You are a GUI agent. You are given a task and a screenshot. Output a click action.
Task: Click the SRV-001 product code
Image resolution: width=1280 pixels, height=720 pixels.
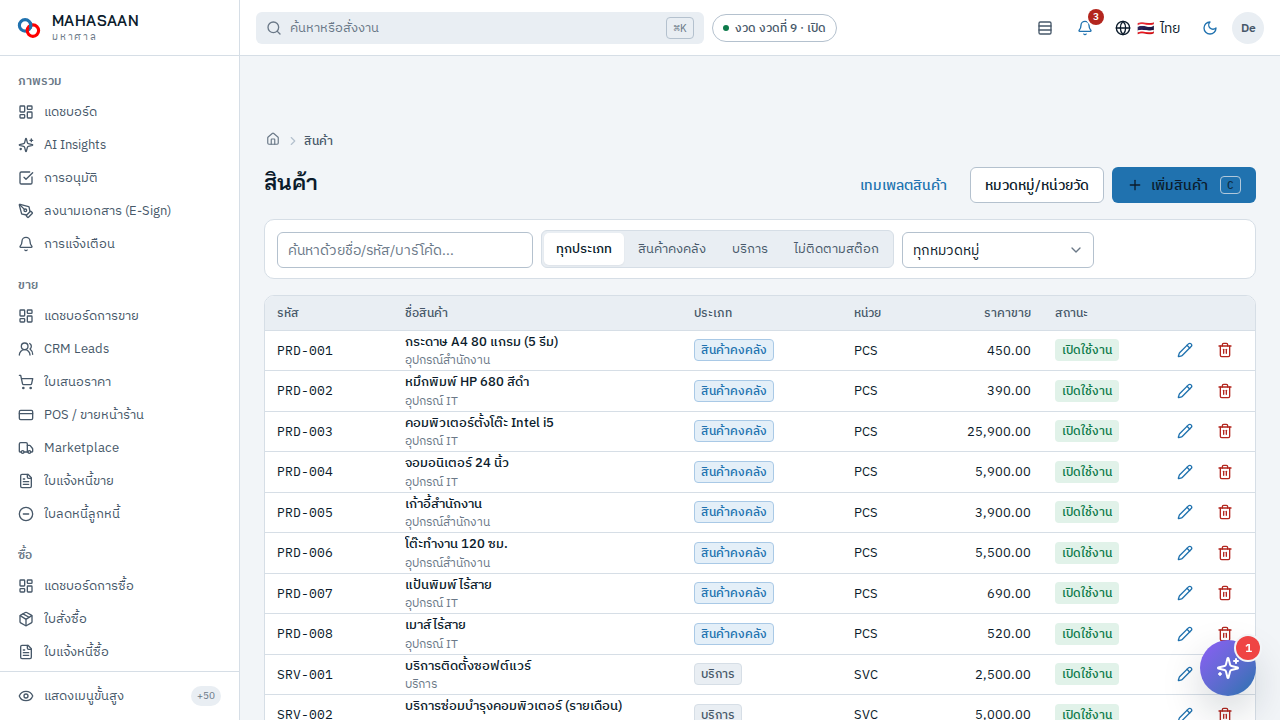click(305, 675)
